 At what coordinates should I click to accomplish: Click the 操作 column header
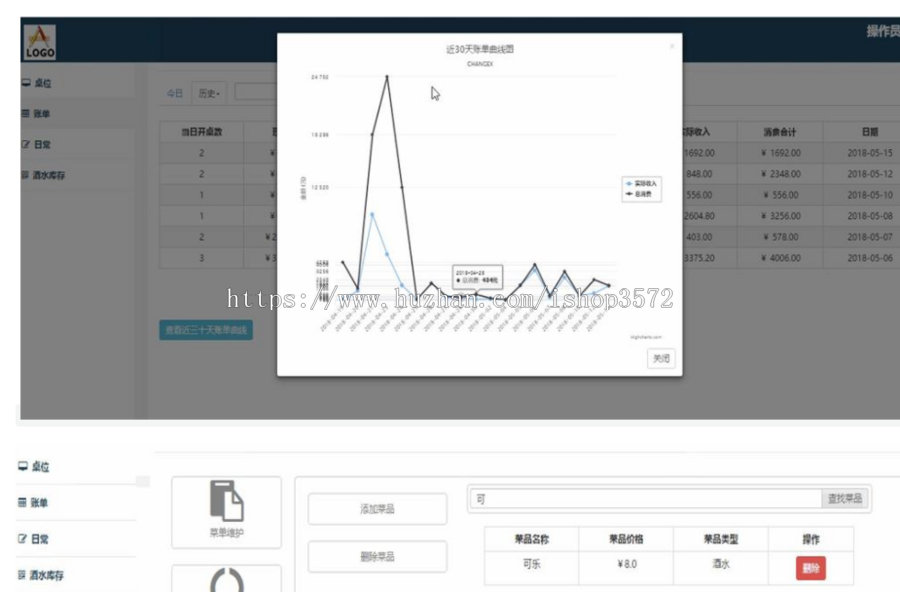coord(810,539)
